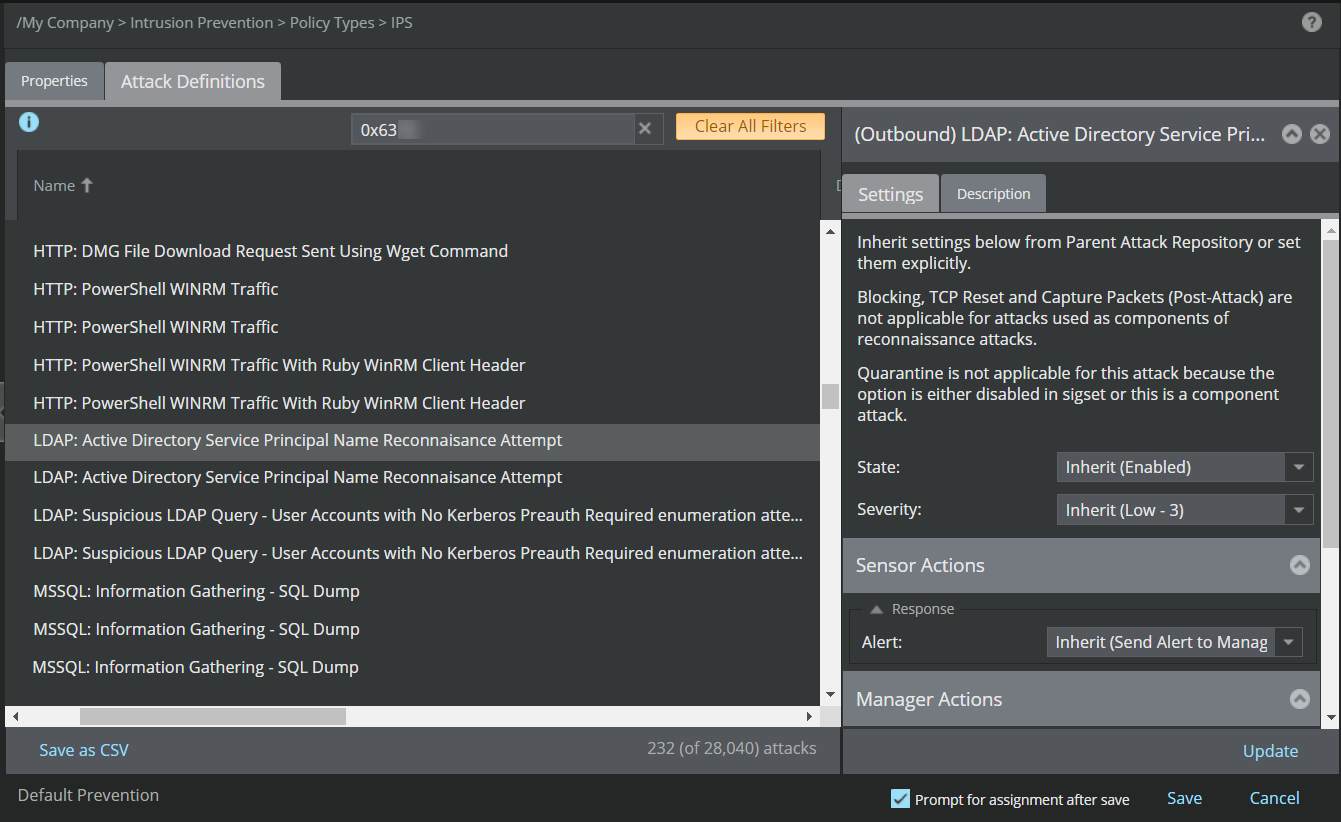Click Save as CSV link
This screenshot has width=1341, height=822.
coord(84,750)
